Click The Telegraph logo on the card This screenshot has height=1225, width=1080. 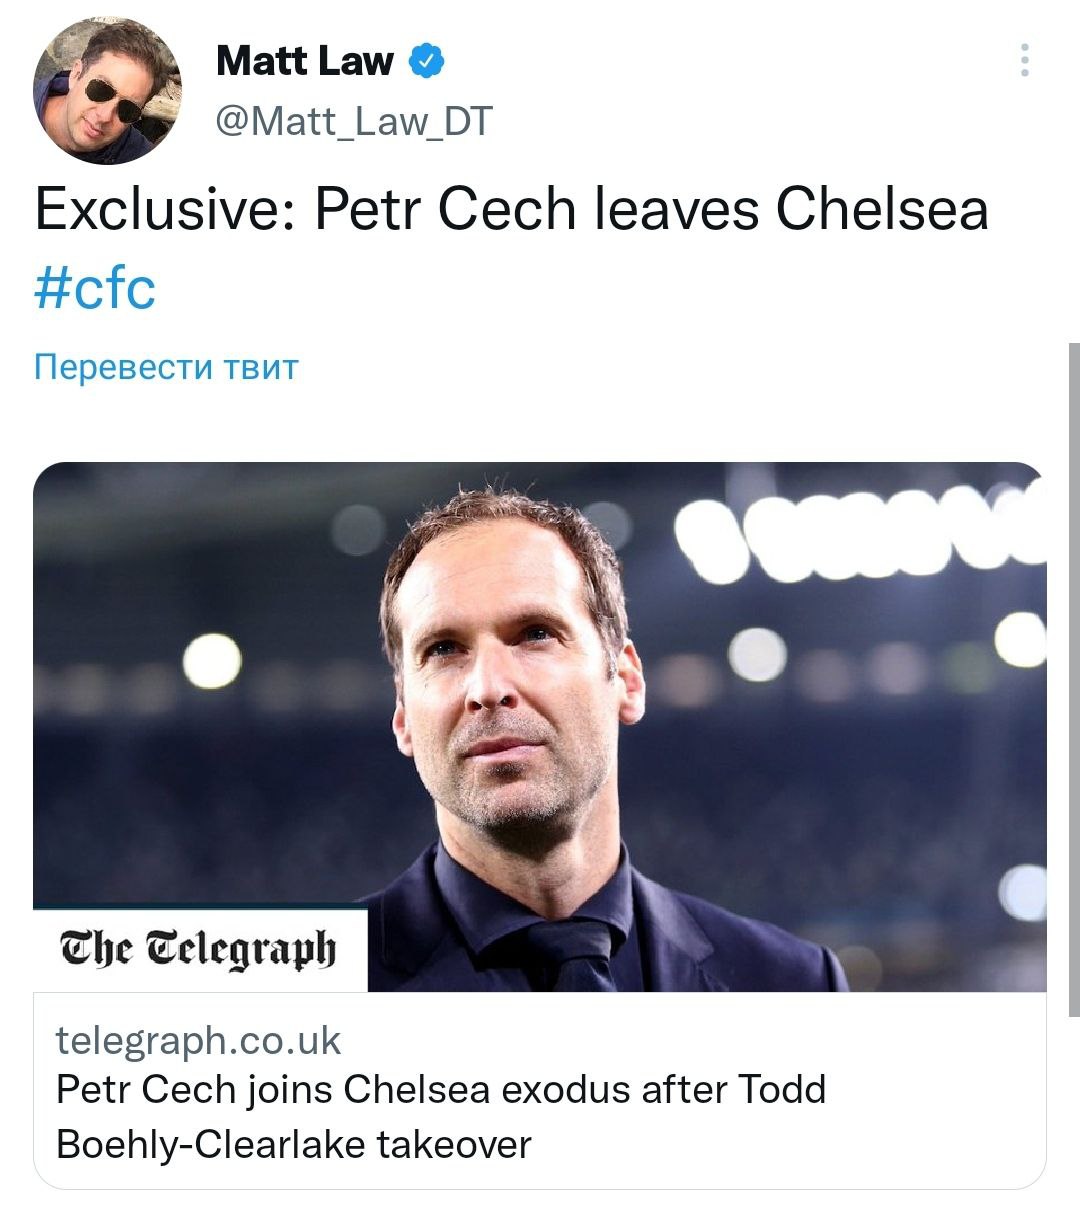[199, 949]
